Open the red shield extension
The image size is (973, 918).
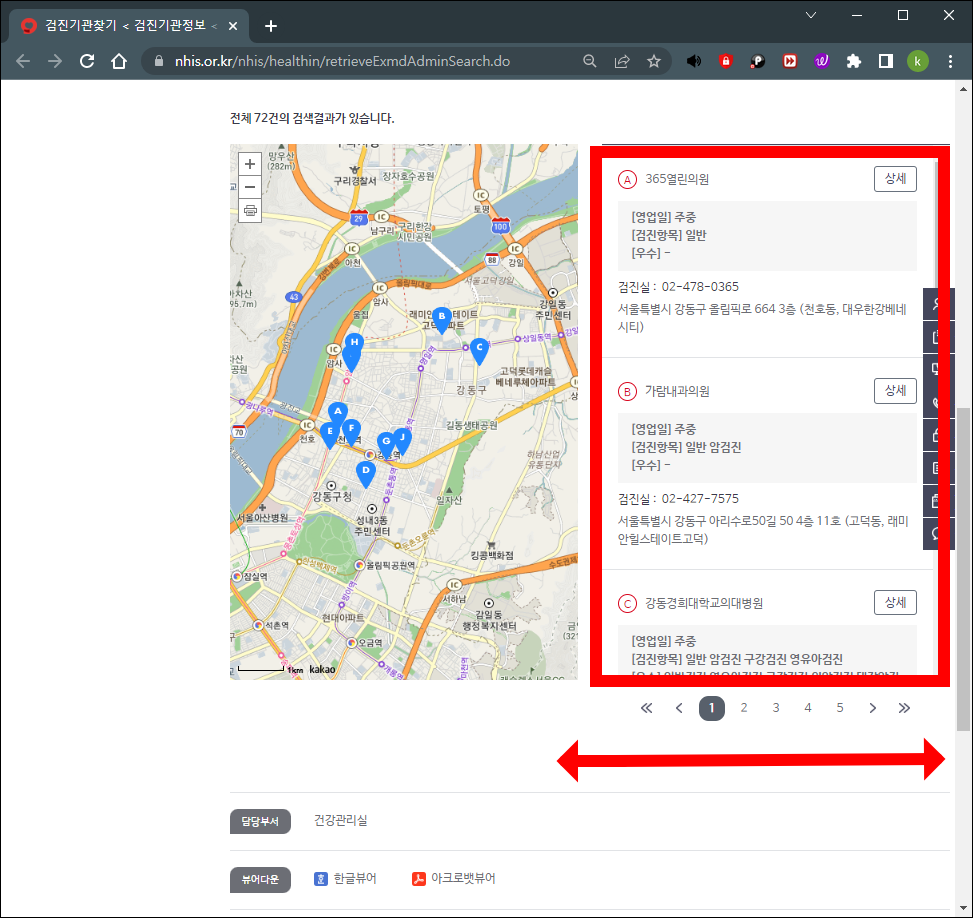(725, 61)
